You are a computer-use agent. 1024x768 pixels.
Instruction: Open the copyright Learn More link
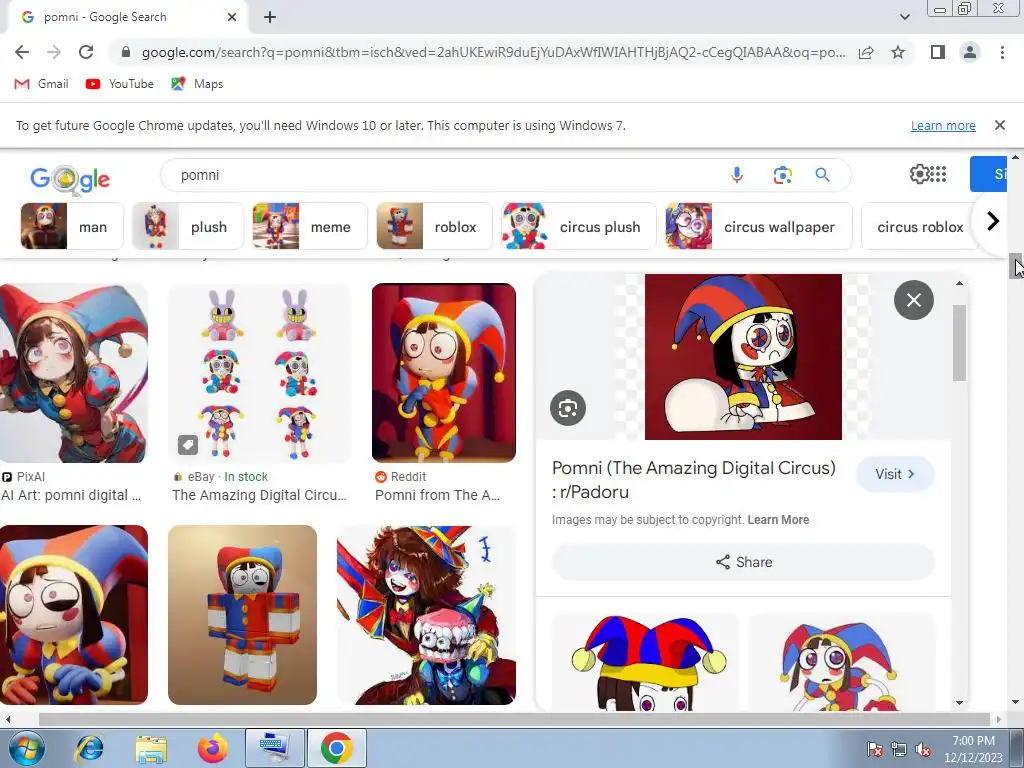(778, 520)
